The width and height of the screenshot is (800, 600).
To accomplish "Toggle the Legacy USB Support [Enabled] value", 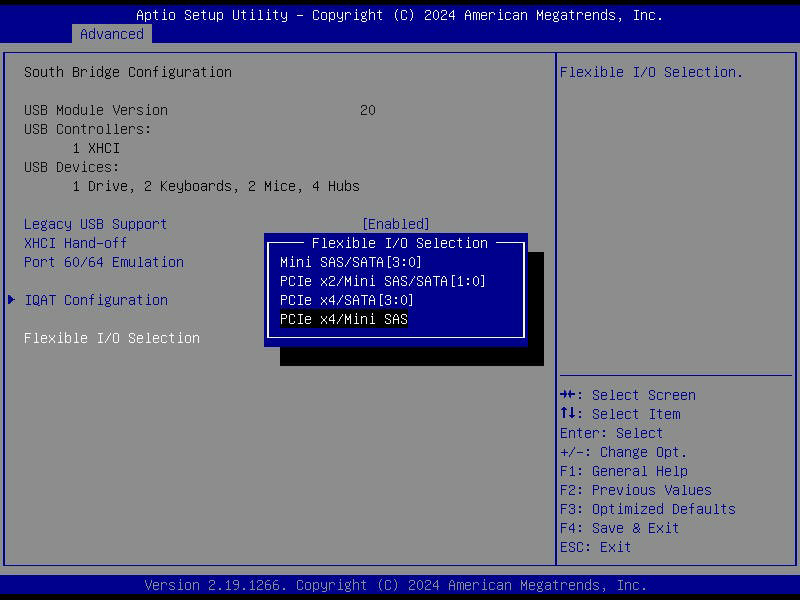I will [395, 224].
